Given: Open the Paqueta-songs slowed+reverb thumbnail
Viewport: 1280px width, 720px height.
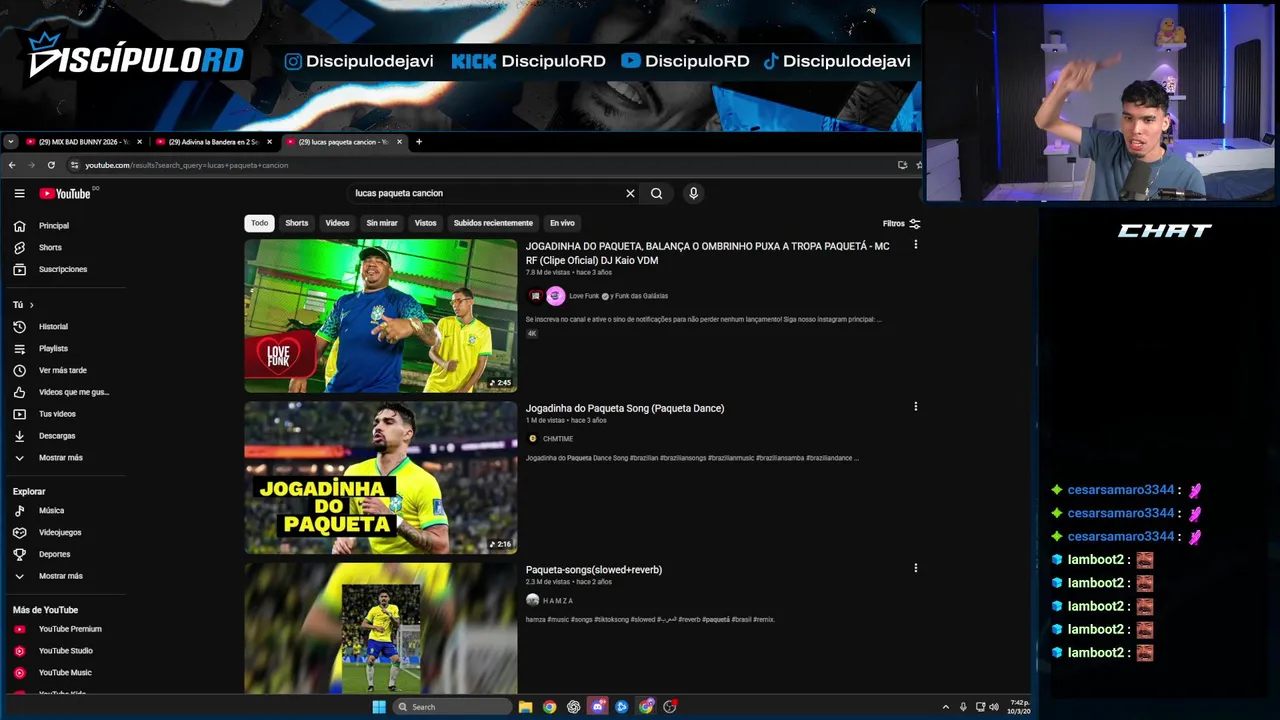Looking at the screenshot, I should tap(381, 628).
